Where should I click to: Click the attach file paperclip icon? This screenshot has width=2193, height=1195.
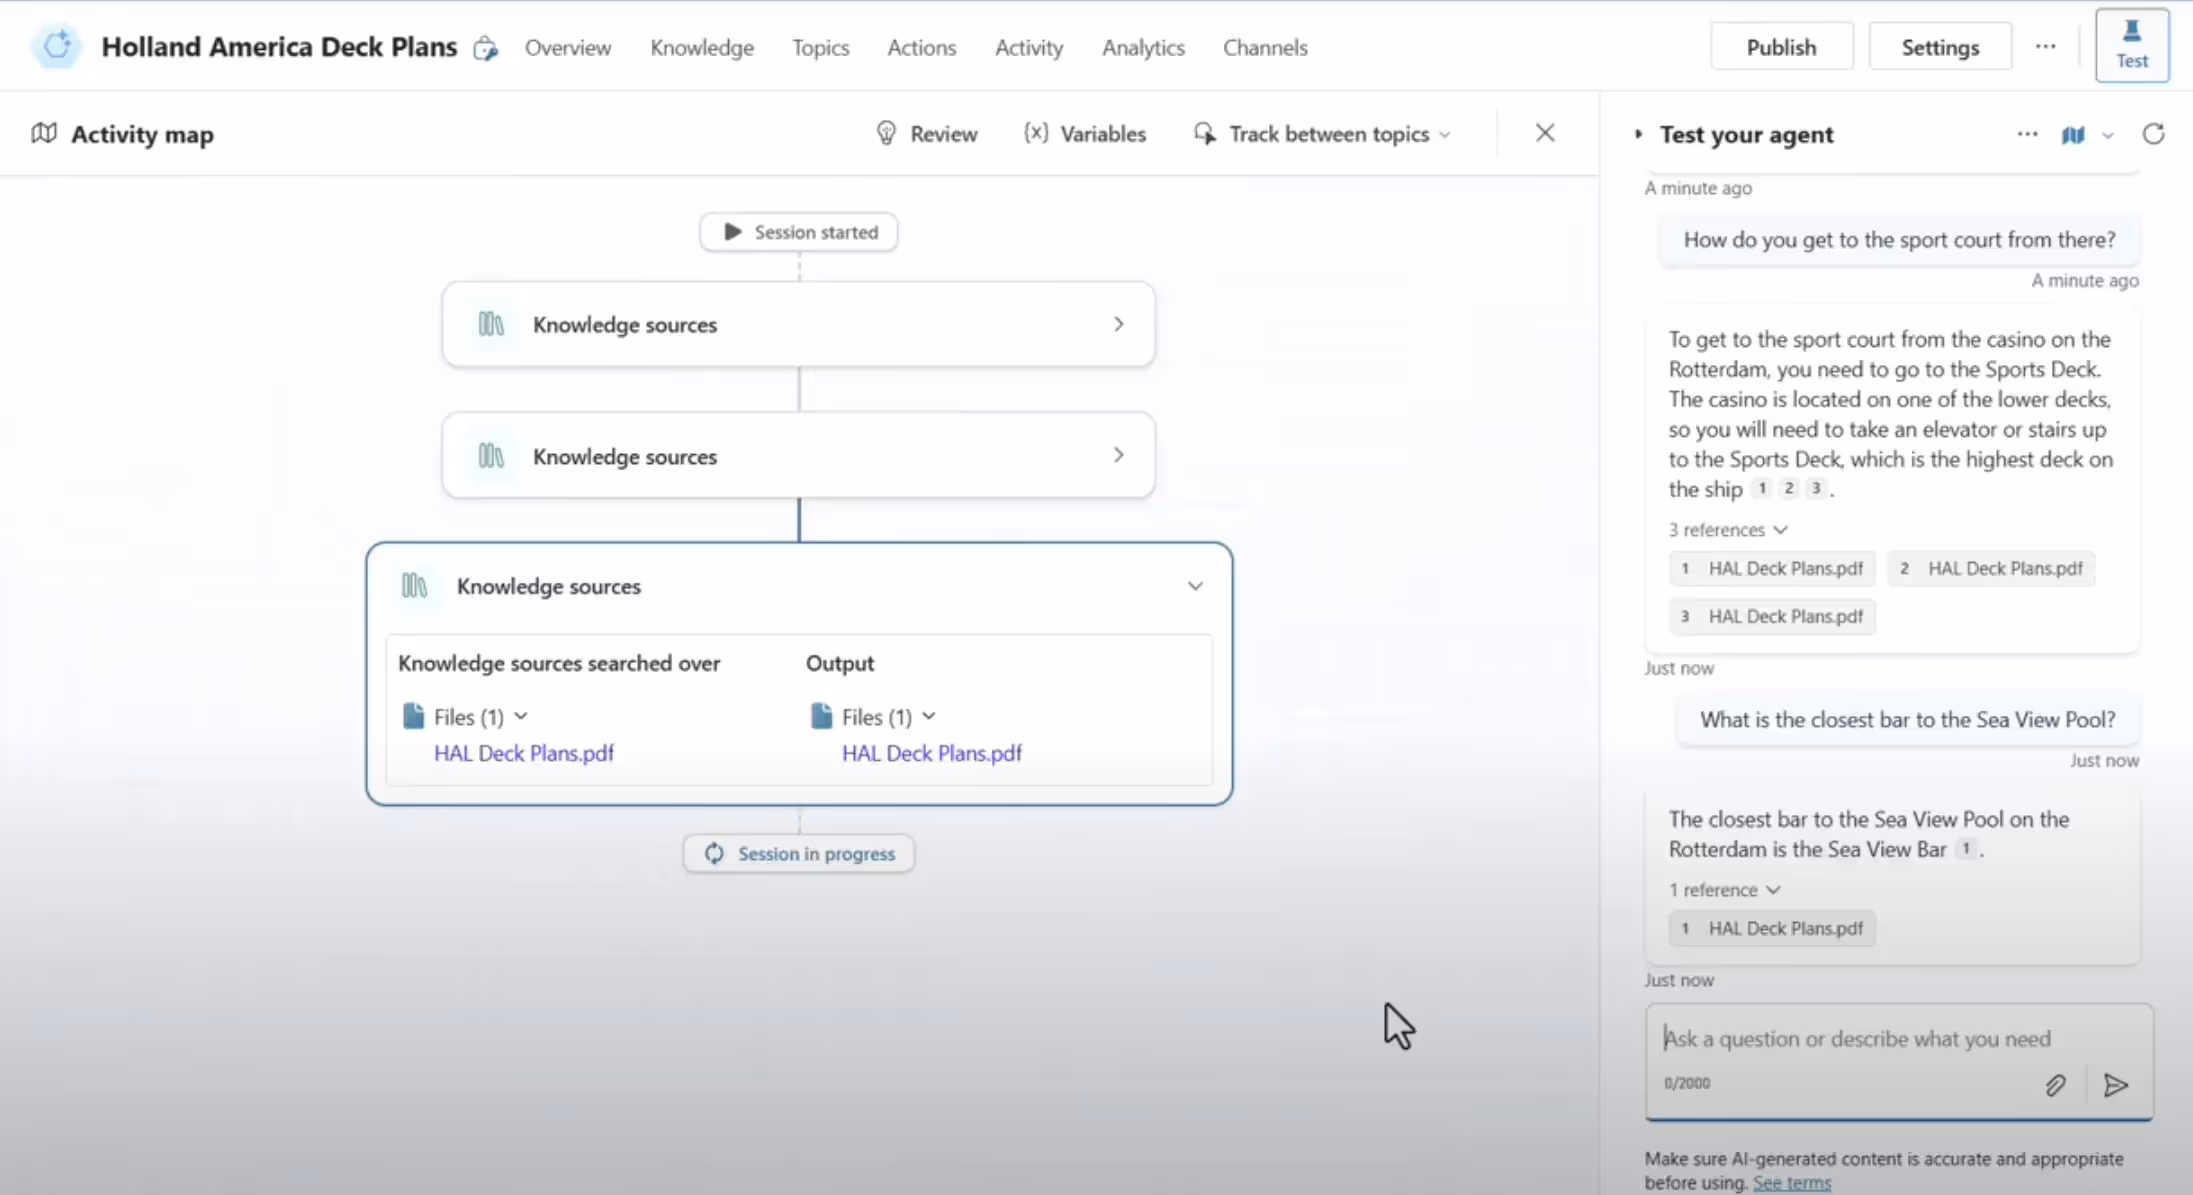point(2055,1085)
